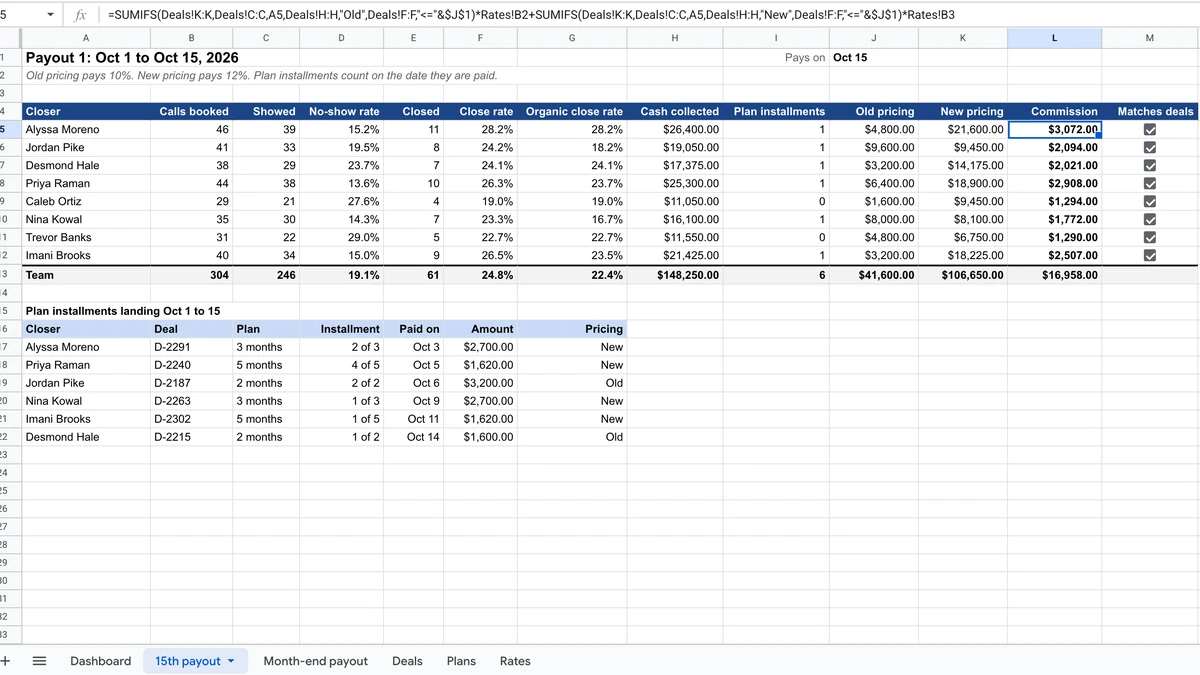Viewport: 1200px width, 675px height.
Task: Click Alyssa Moreno in the Closer summary table
Action: (x=86, y=130)
